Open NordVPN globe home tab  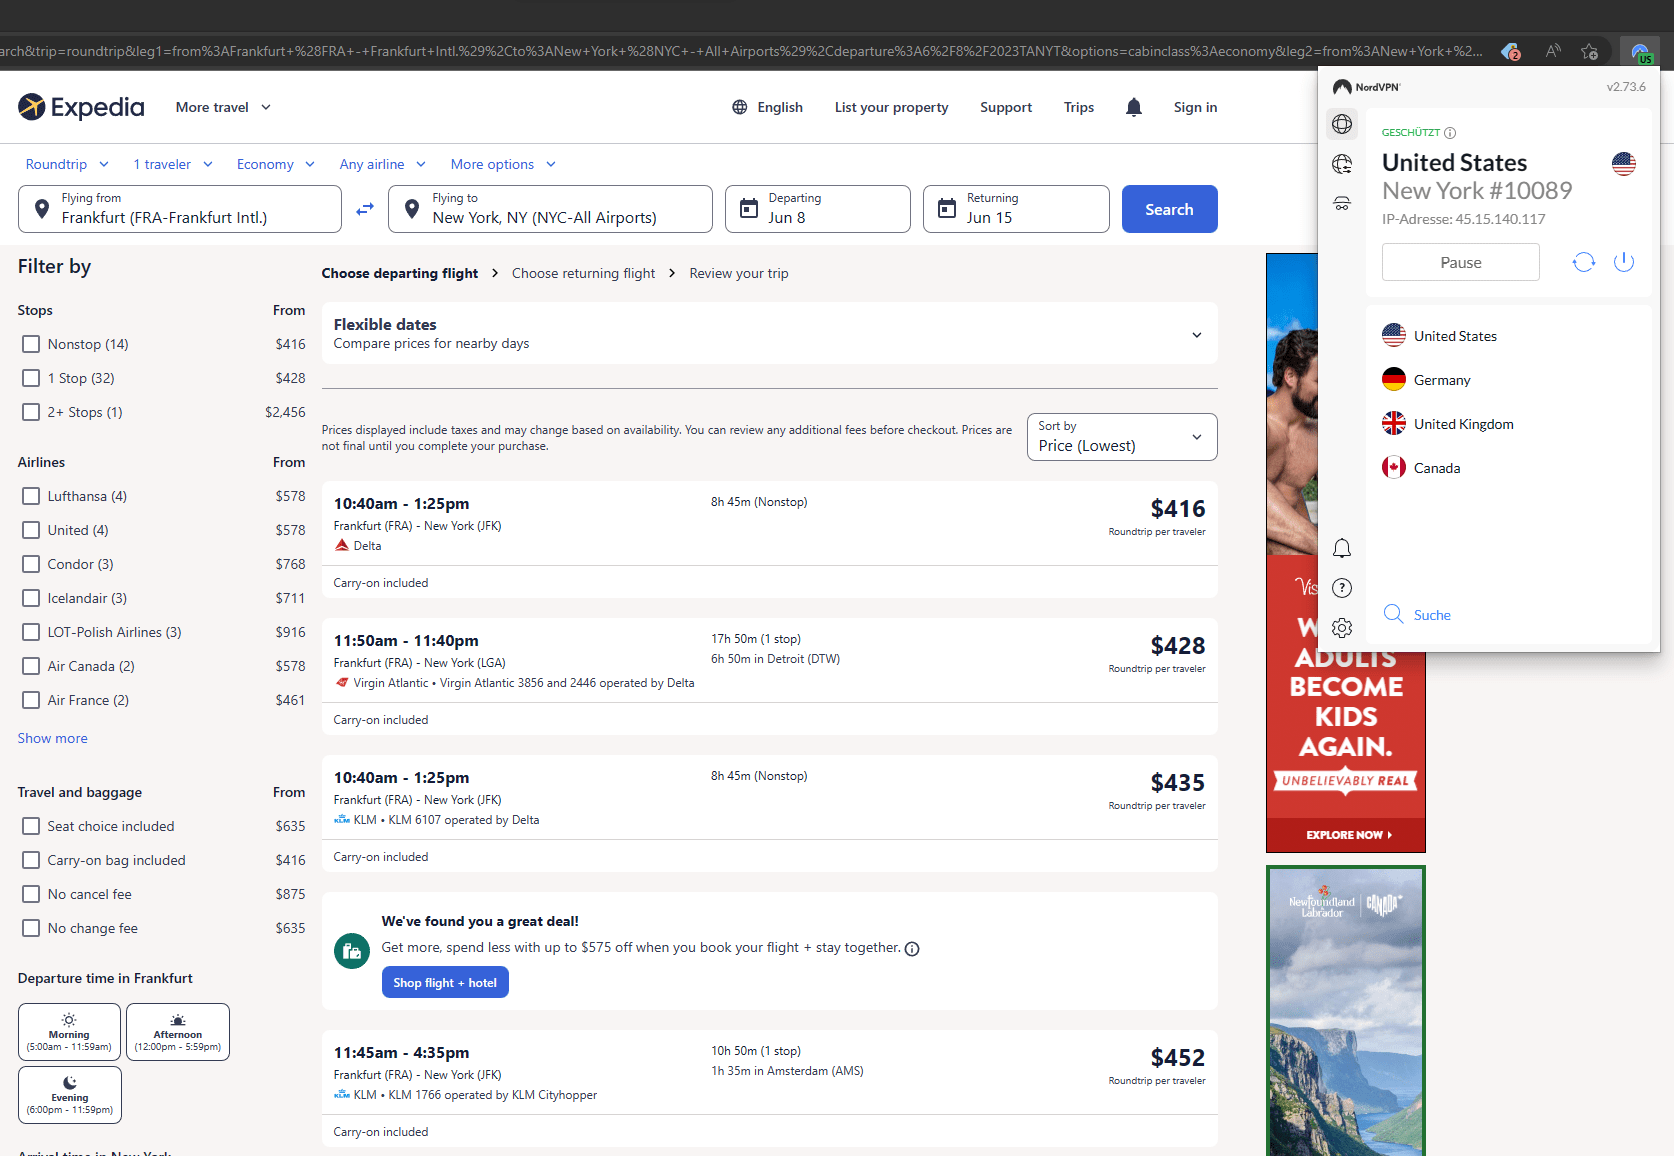pos(1342,124)
